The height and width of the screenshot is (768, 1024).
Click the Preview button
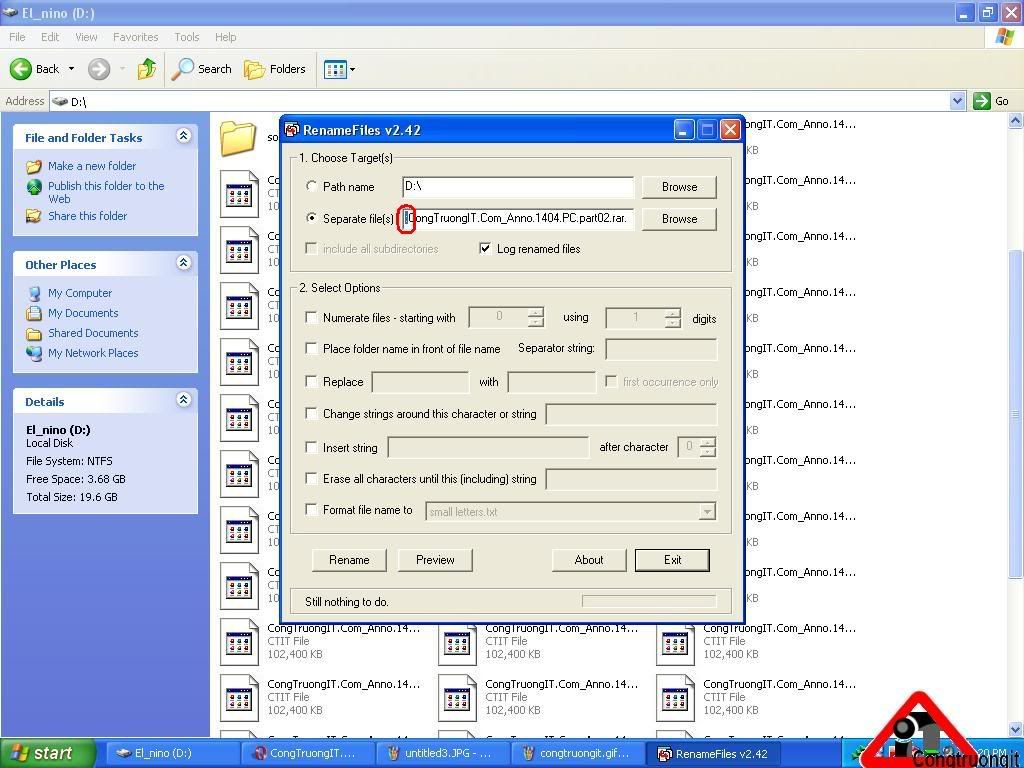click(x=435, y=560)
